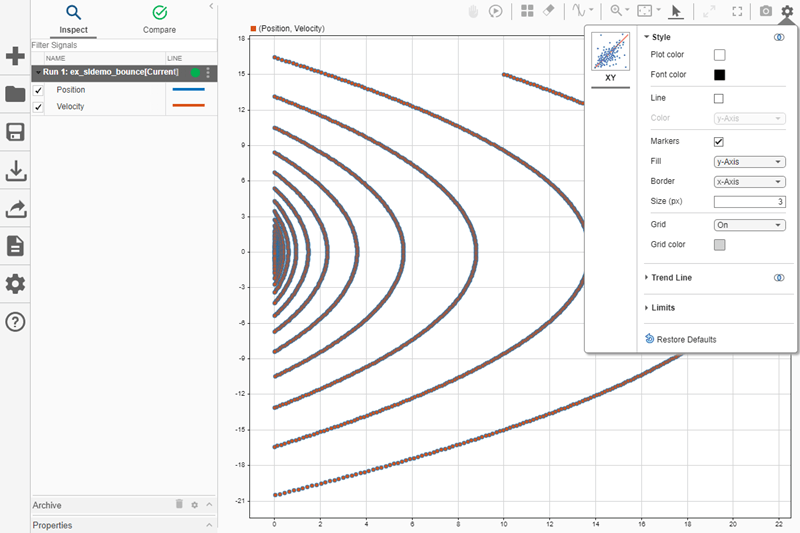This screenshot has height=533, width=800.
Task: Open the marker Fill dropdown
Action: coord(749,161)
